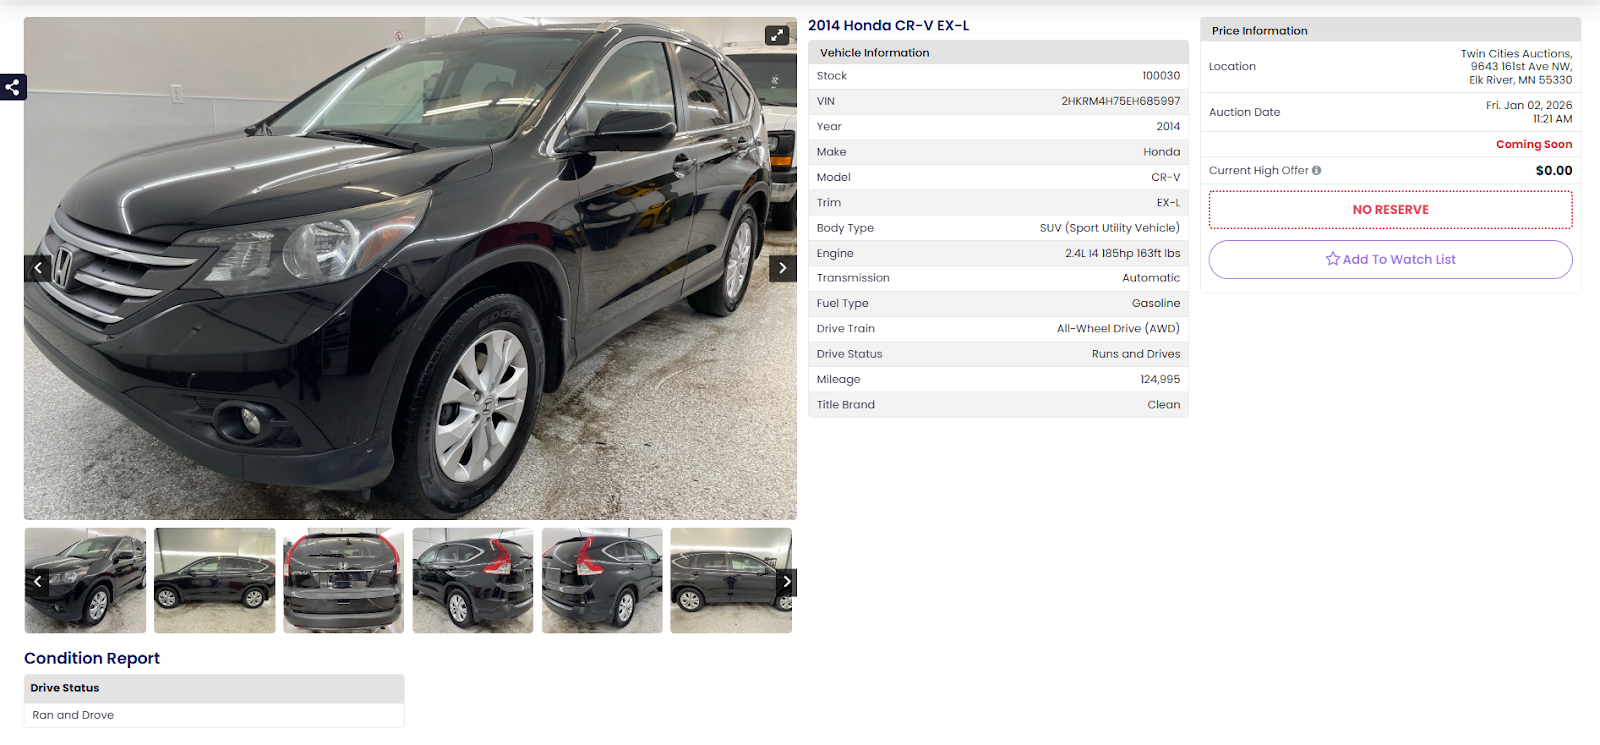
Task: Click the NO RESERVE box
Action: click(x=1390, y=210)
